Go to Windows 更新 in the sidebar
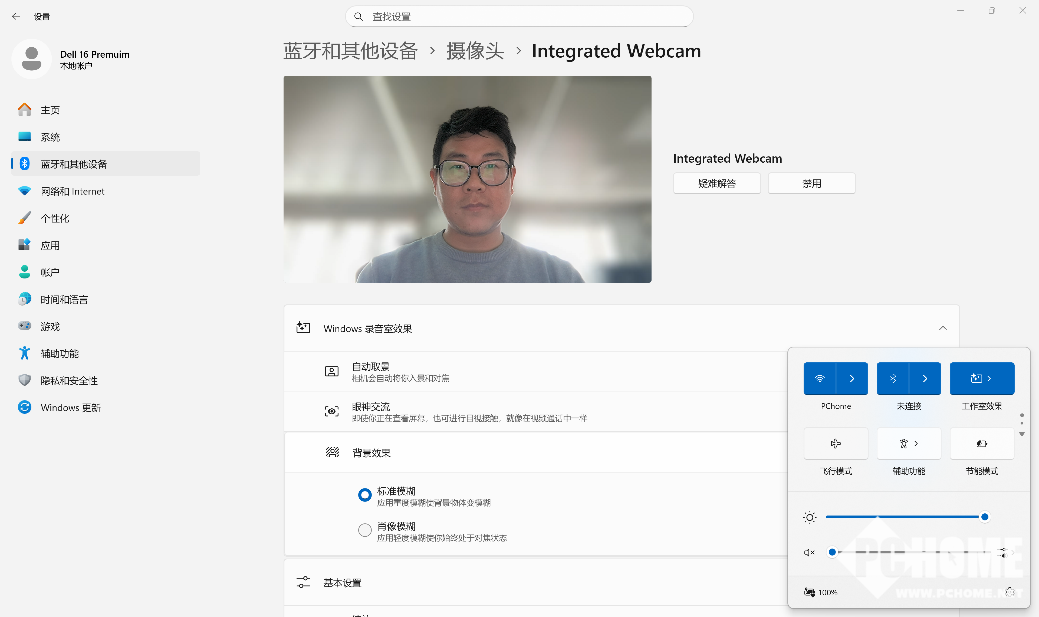 (x=70, y=407)
